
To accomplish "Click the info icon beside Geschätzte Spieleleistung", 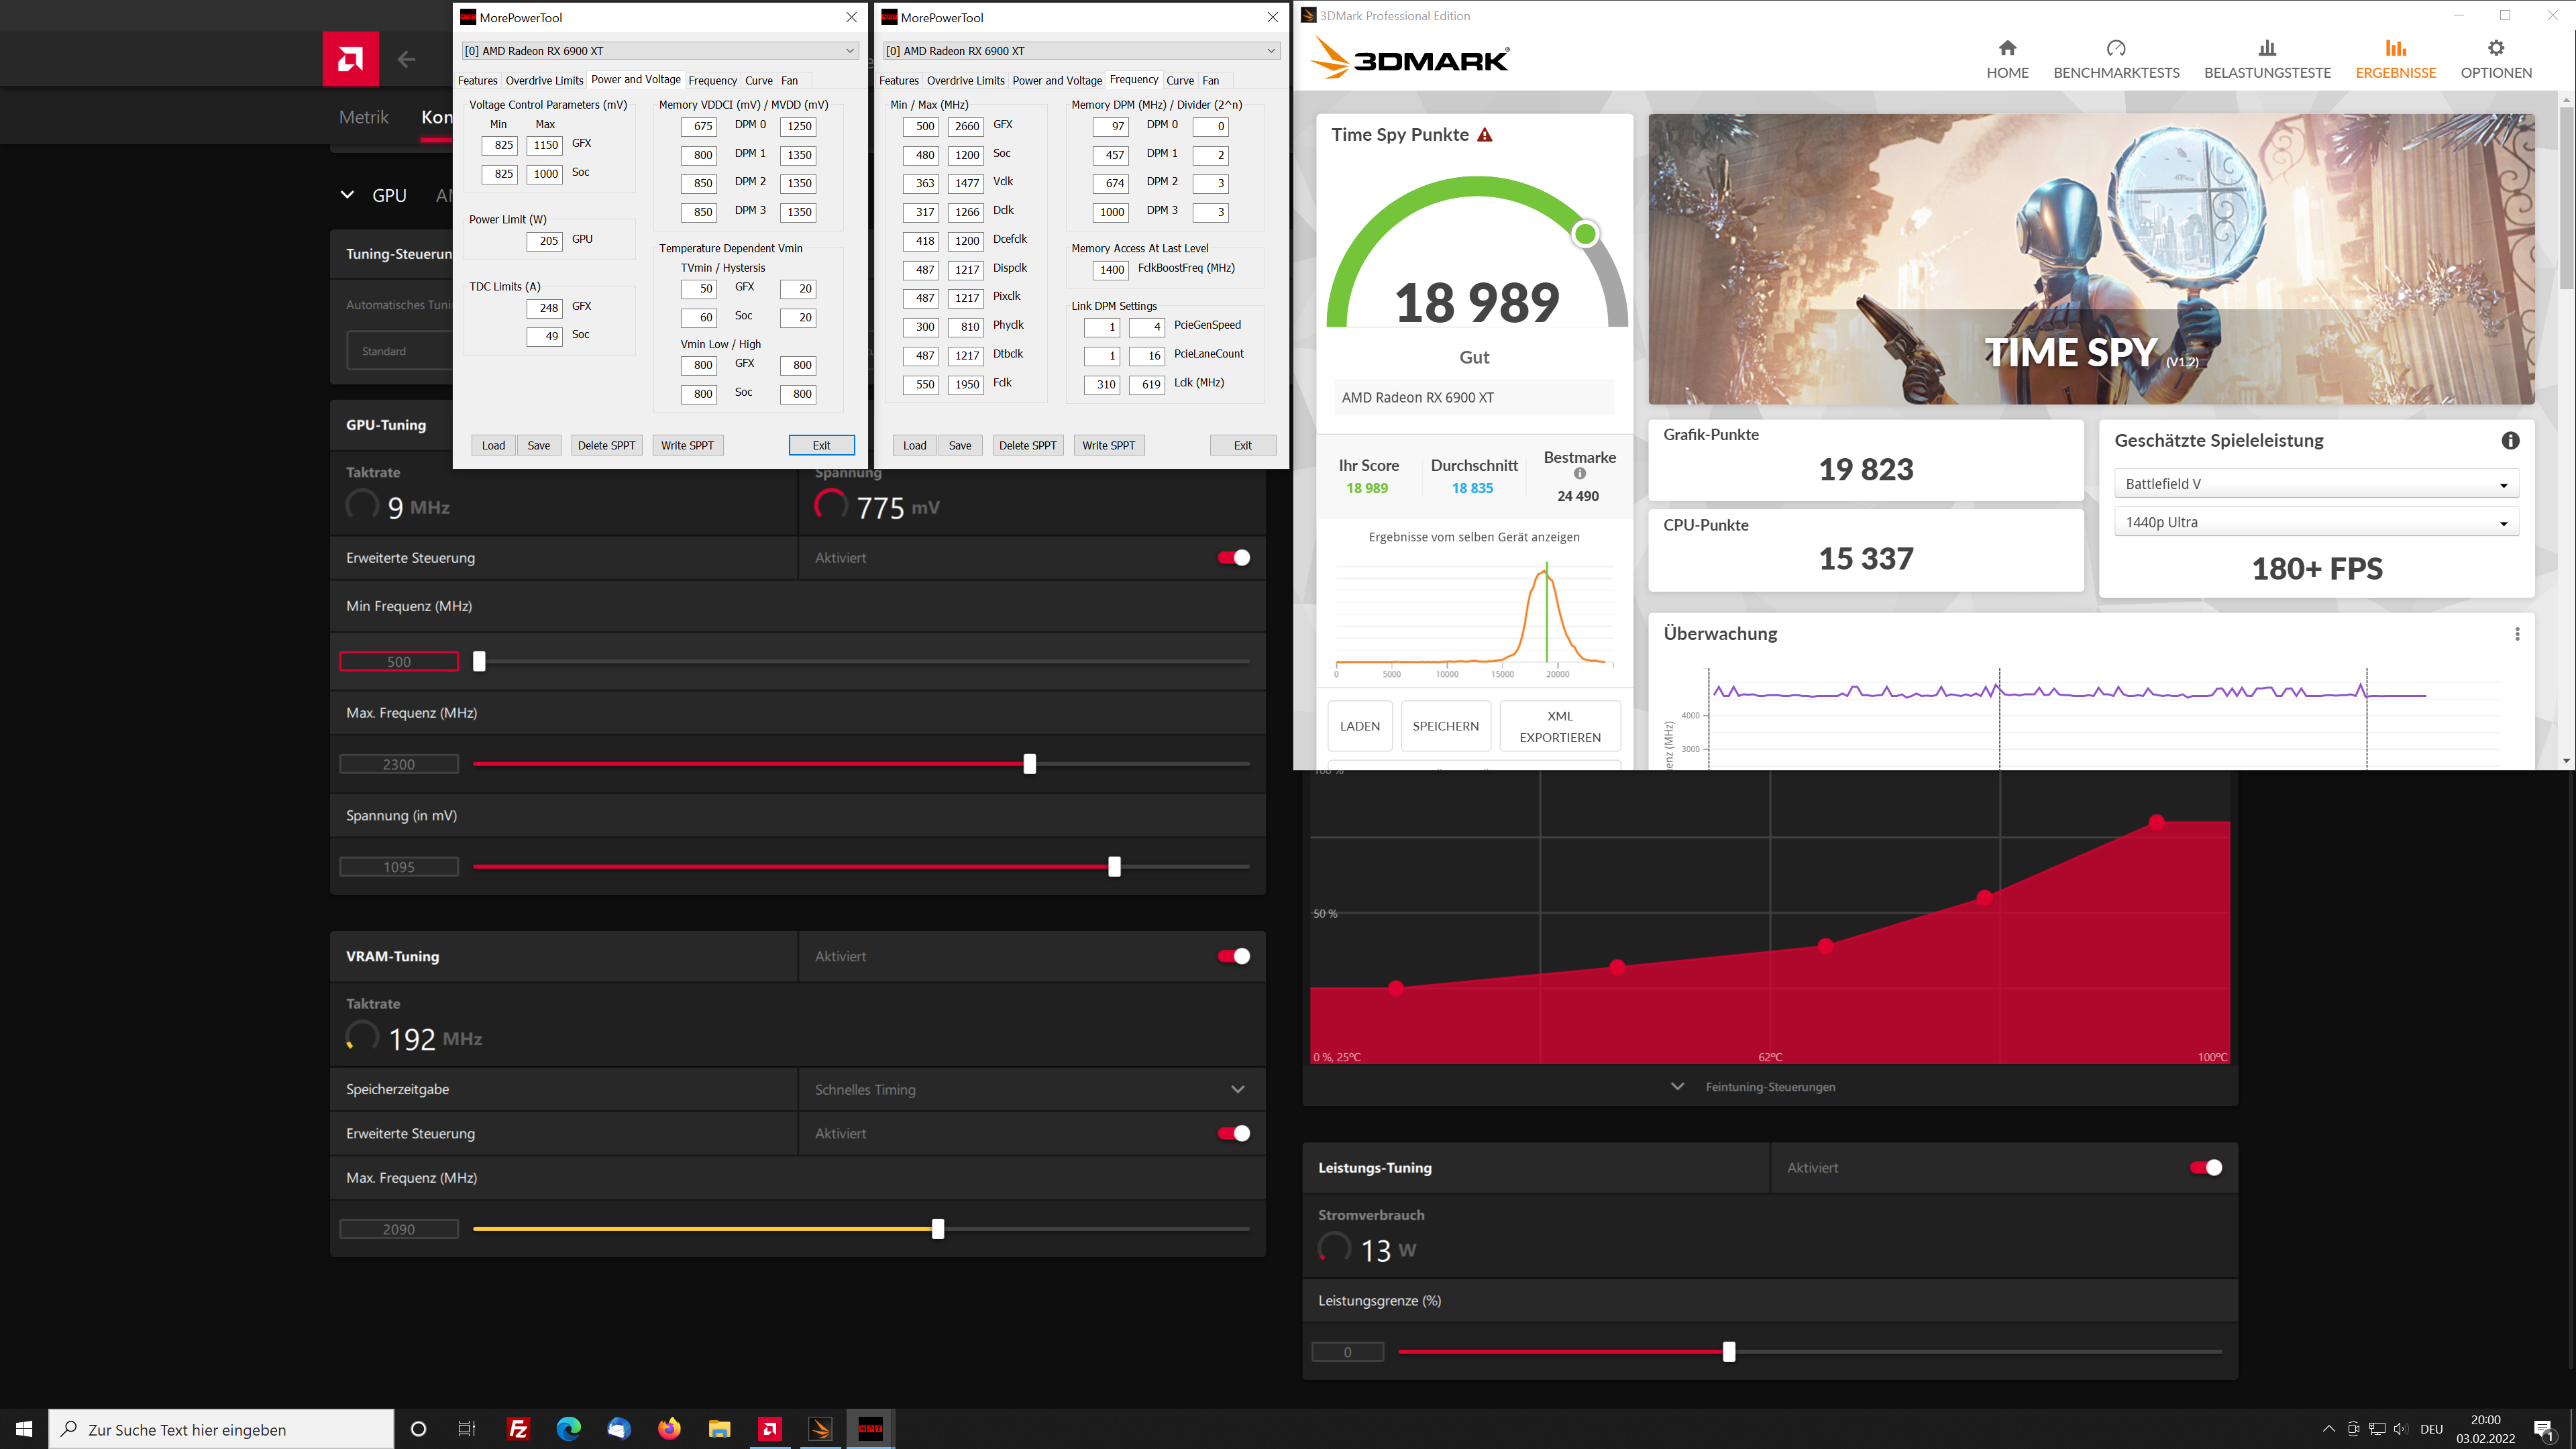I will pyautogui.click(x=2510, y=440).
